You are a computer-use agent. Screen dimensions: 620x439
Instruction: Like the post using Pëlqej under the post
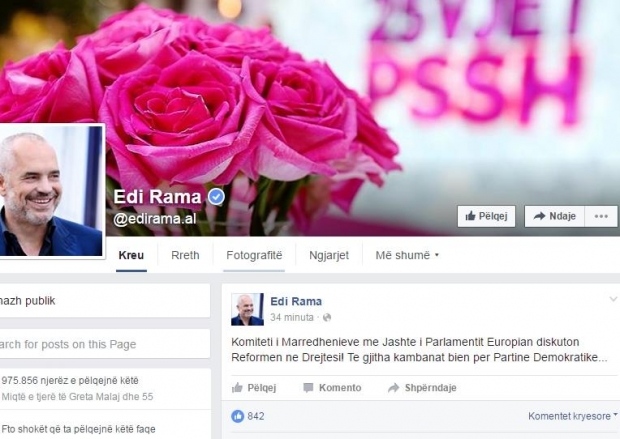254,388
